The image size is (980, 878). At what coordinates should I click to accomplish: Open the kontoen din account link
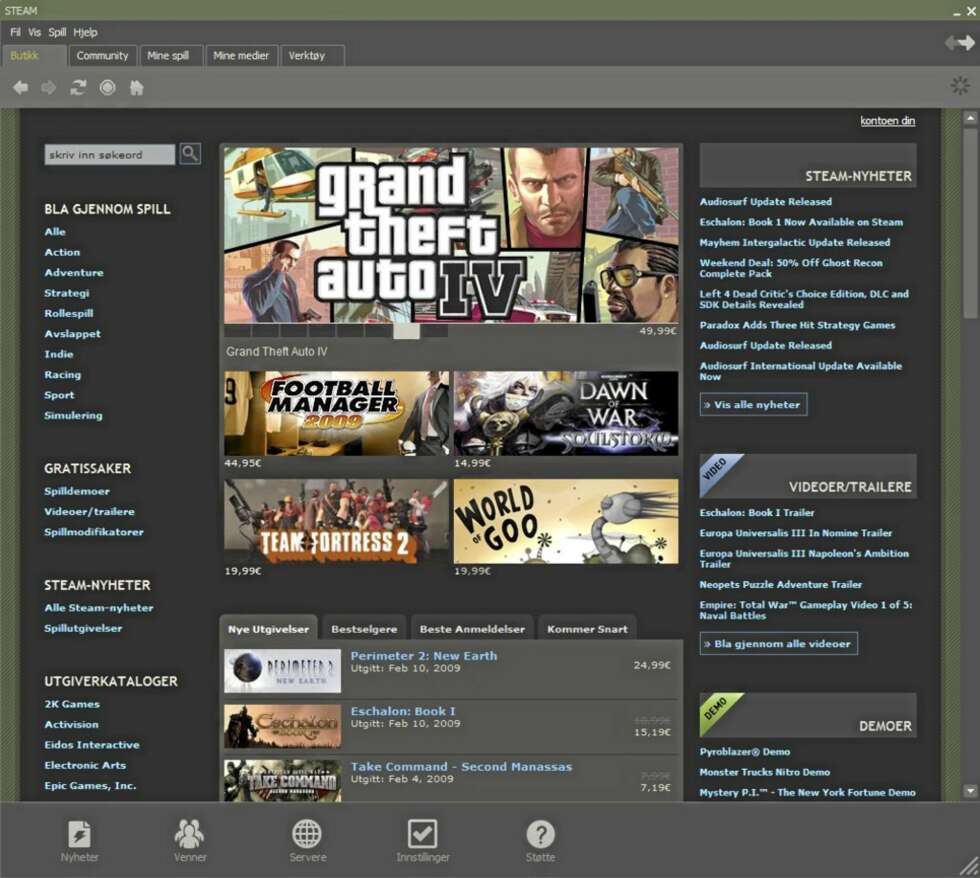(x=888, y=121)
